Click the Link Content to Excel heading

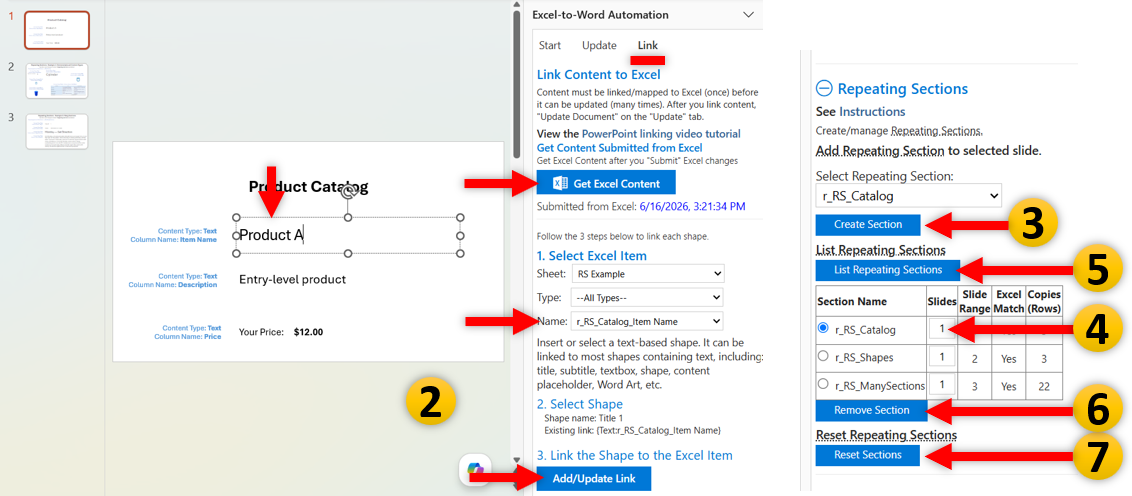click(598, 74)
